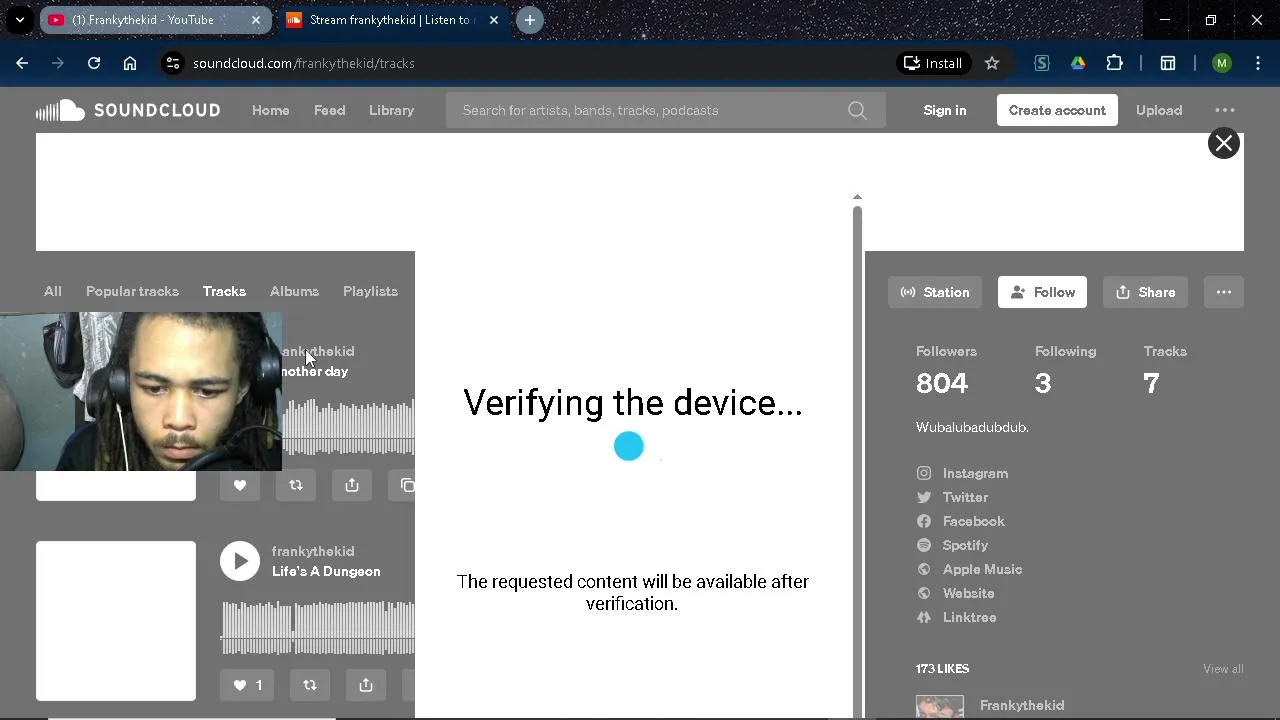Viewport: 1280px width, 720px height.
Task: Share the Life's A Dungeon track
Action: 366,685
